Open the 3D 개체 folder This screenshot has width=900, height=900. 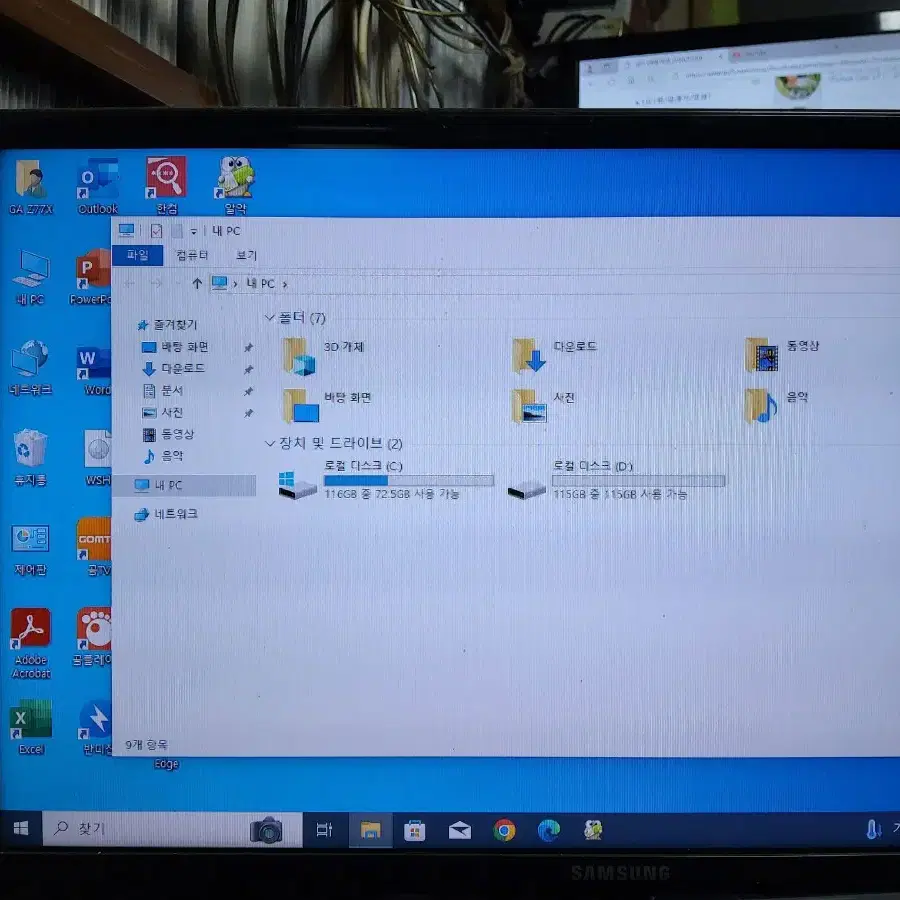tap(324, 356)
